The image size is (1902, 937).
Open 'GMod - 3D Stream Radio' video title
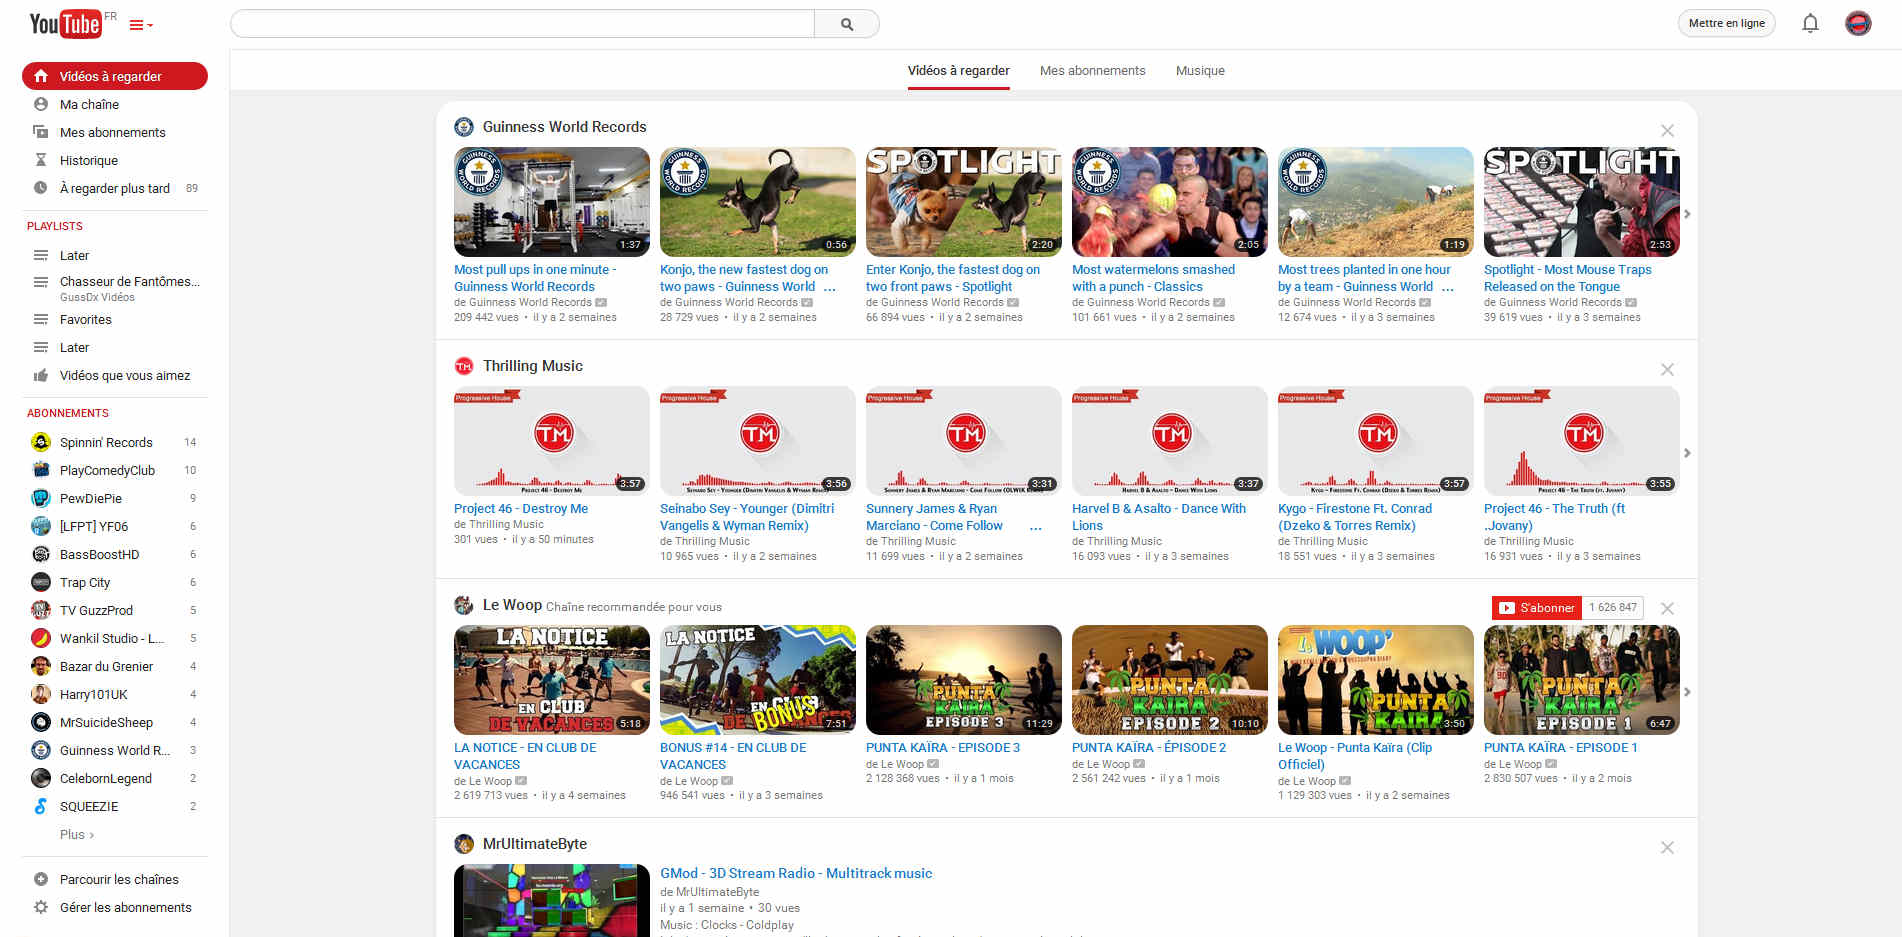click(796, 873)
